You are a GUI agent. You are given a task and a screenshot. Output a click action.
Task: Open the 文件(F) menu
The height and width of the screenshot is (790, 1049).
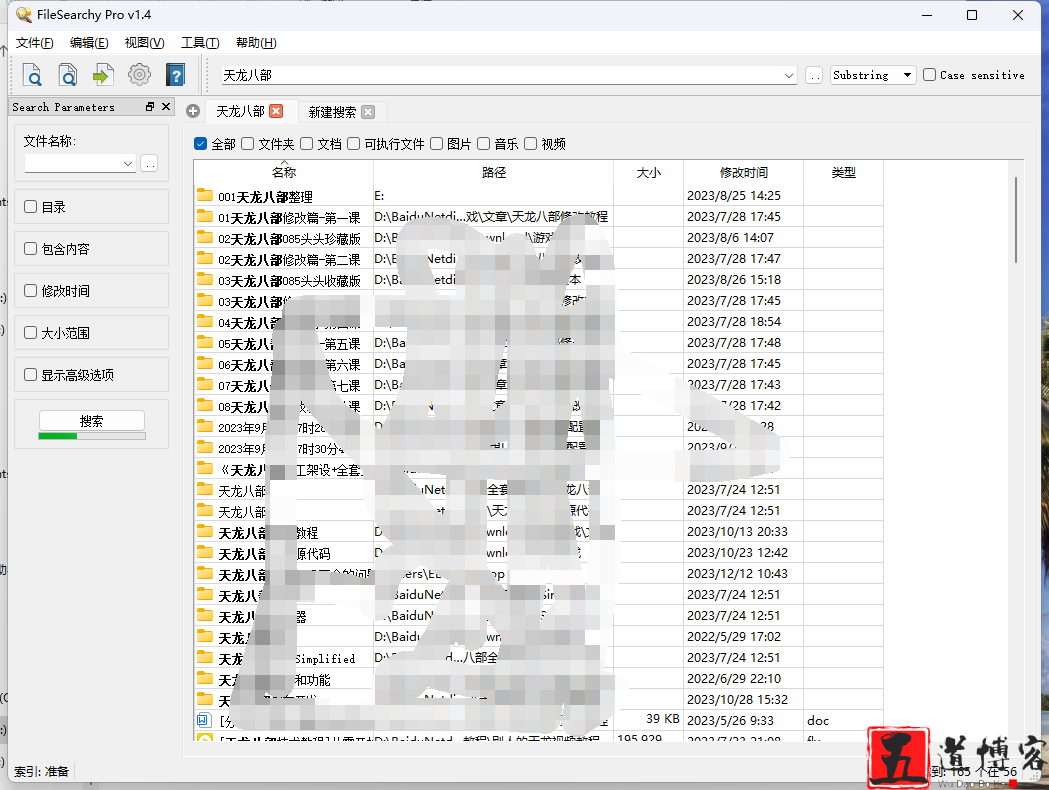[34, 43]
